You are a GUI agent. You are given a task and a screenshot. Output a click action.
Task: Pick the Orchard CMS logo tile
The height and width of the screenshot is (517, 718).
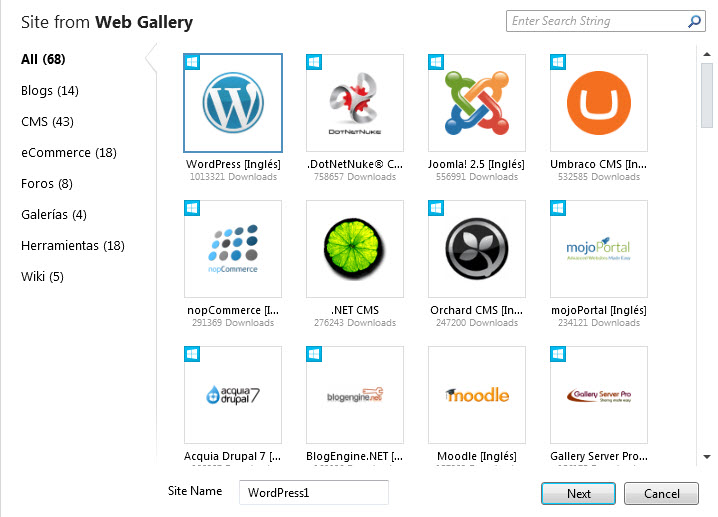click(x=477, y=249)
